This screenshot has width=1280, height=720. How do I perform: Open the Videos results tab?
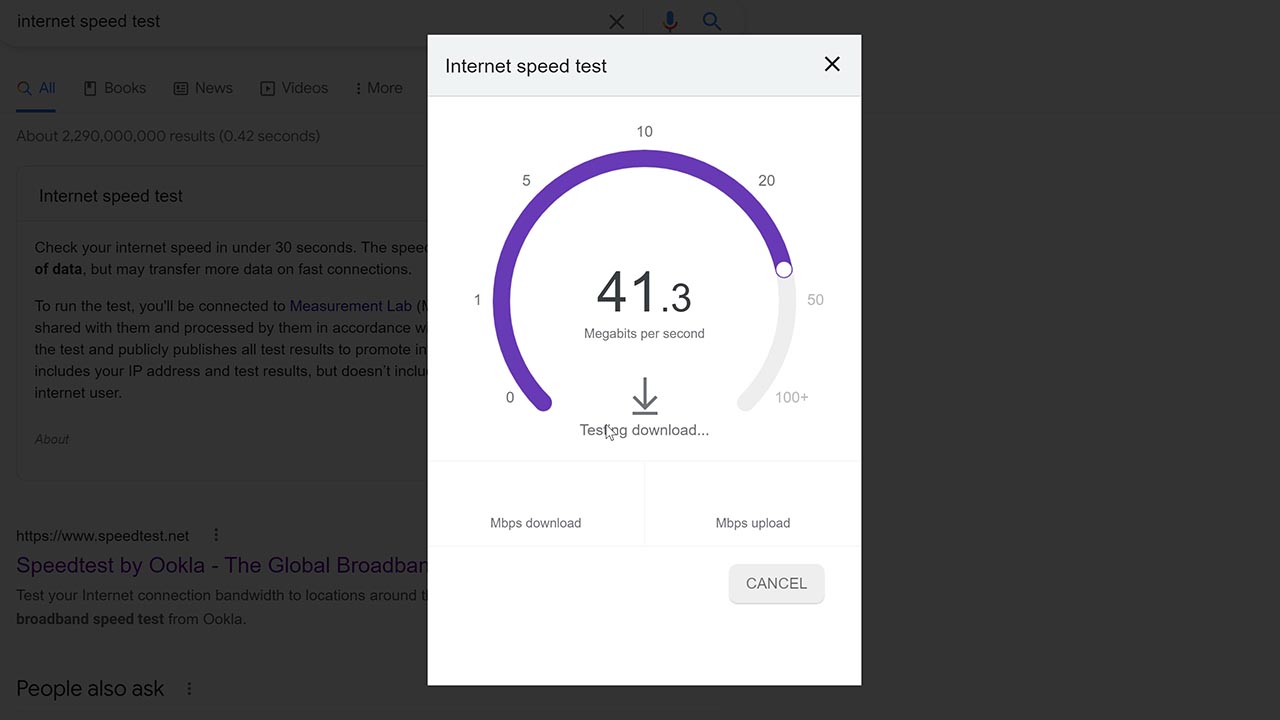294,88
